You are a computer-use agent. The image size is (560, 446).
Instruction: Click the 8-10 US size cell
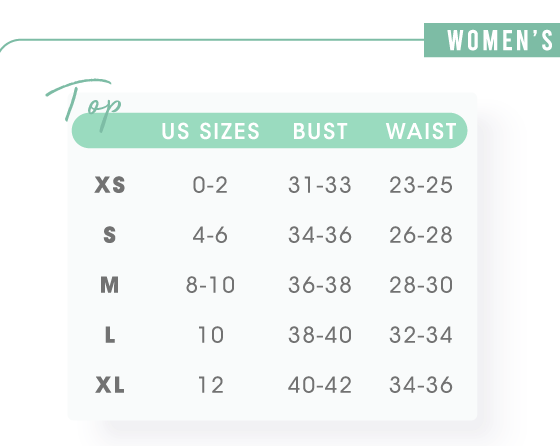210,285
